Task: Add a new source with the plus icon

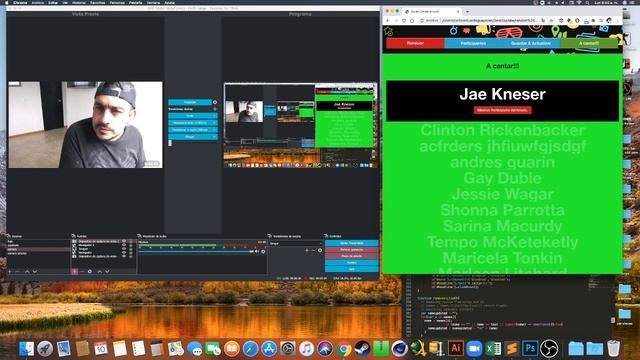Action: coord(75,271)
